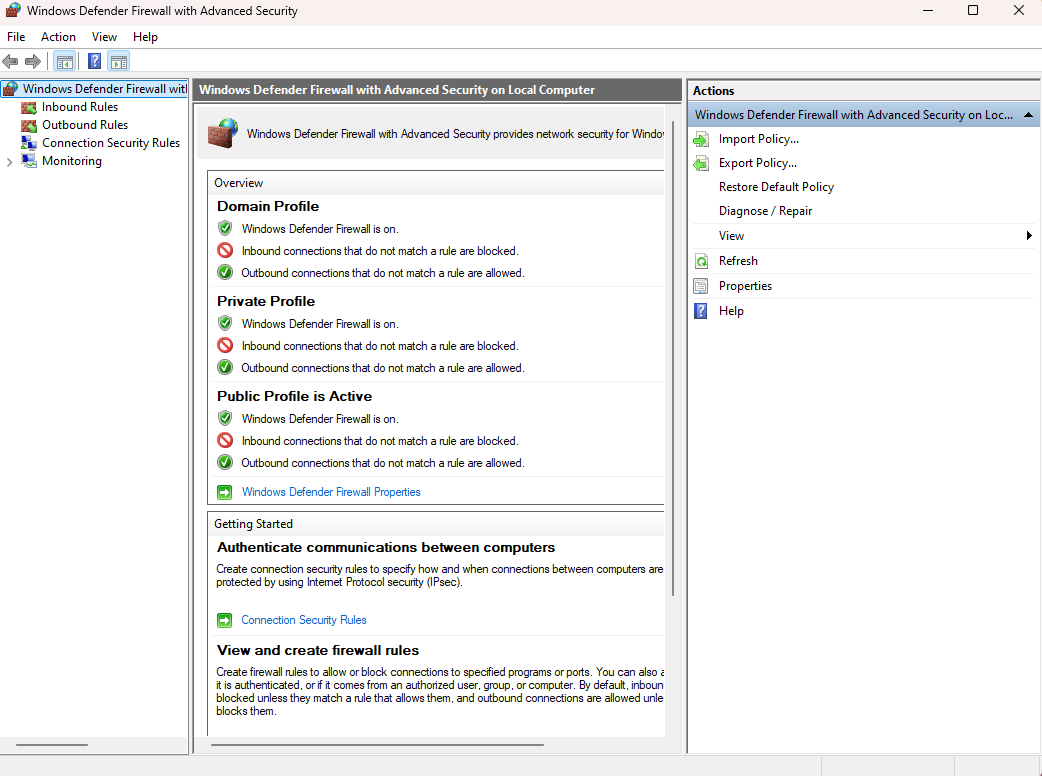
Task: Open the File menu
Action: tap(16, 37)
